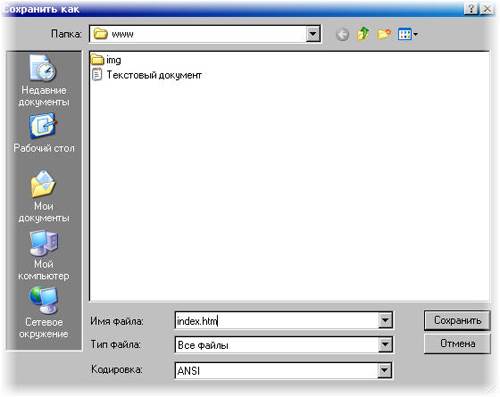
Task: Open the Кодировка encoding dropdown
Action: 385,370
